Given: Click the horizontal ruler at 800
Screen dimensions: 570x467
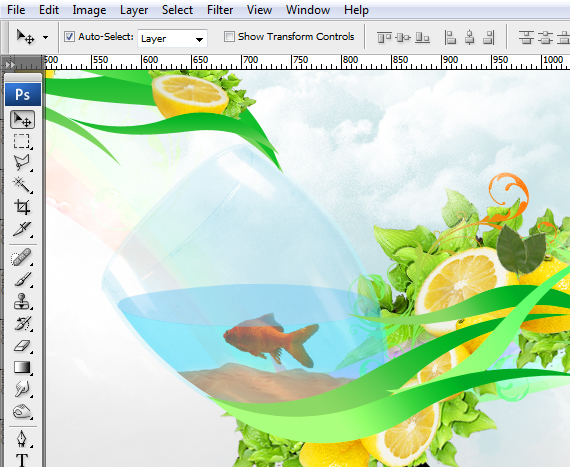Looking at the screenshot, I should [x=342, y=62].
